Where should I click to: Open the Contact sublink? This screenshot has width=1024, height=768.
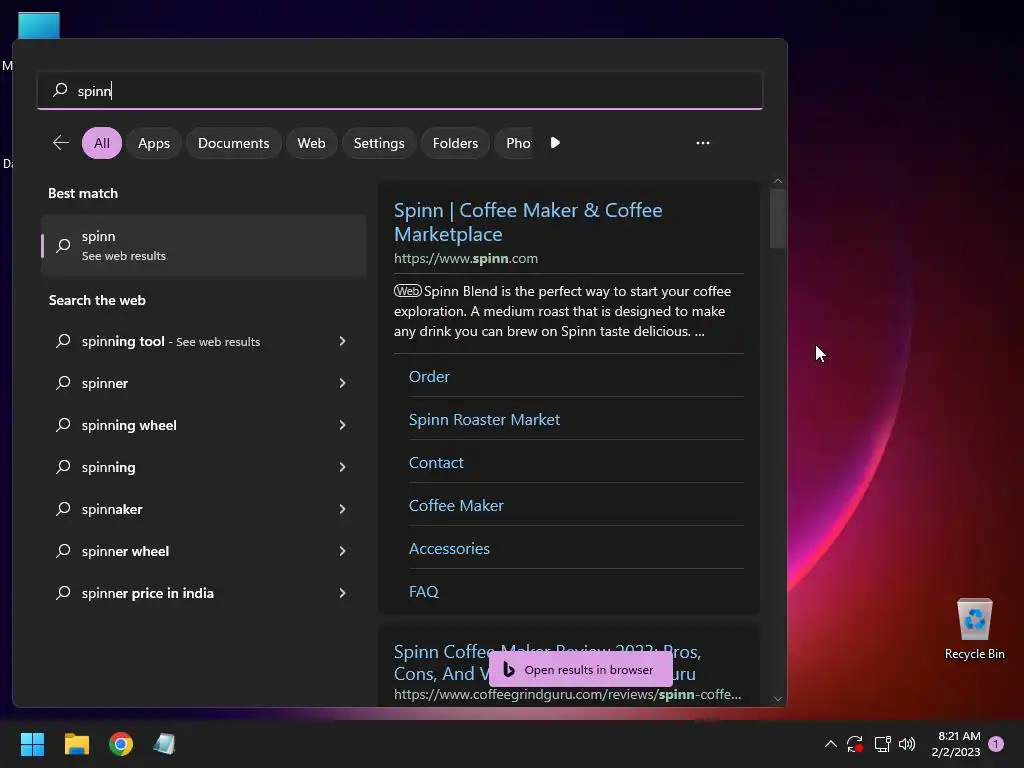click(436, 462)
